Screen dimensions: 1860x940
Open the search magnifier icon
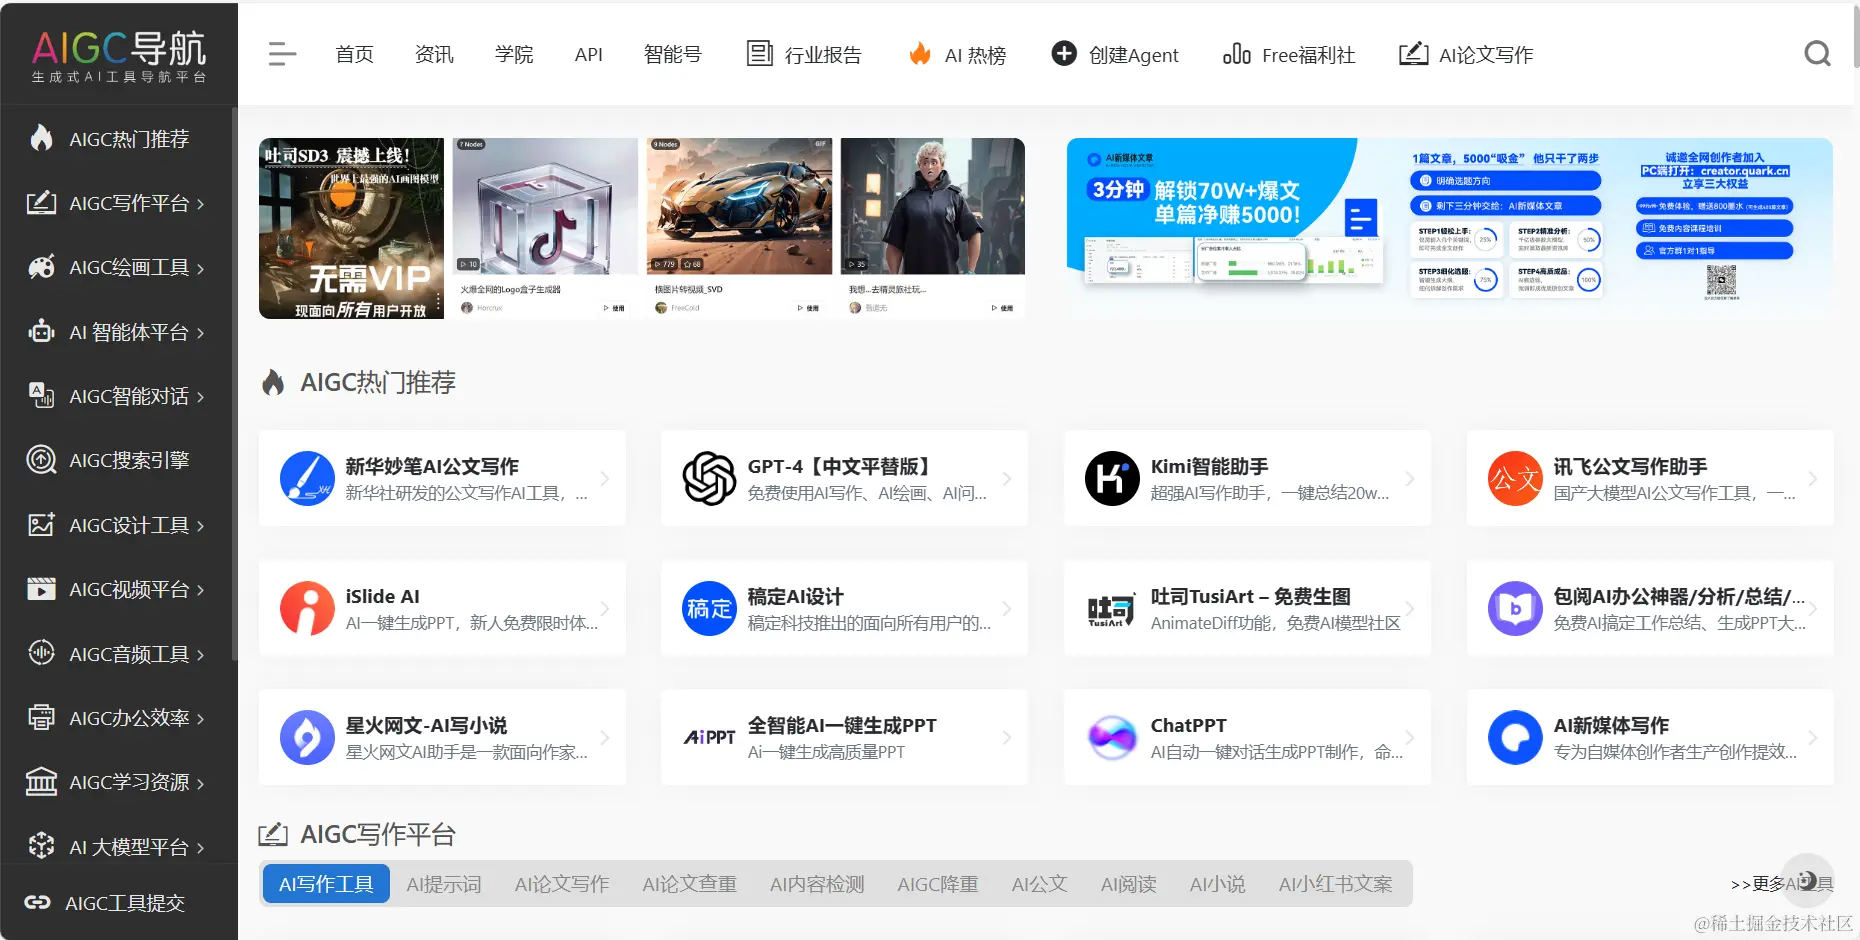click(x=1817, y=54)
